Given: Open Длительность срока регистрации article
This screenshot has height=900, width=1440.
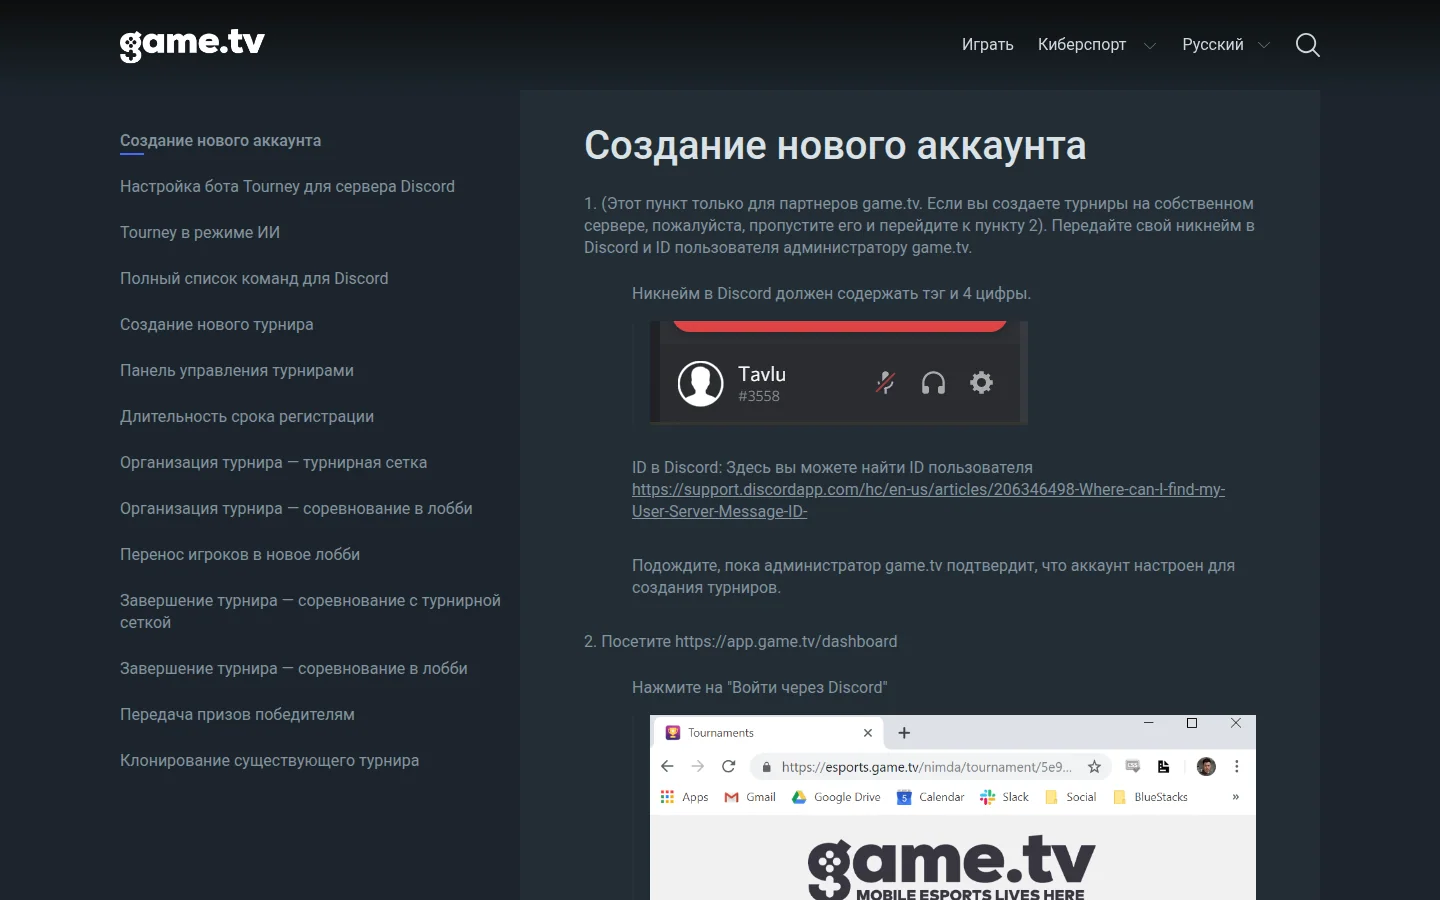Looking at the screenshot, I should pos(247,417).
